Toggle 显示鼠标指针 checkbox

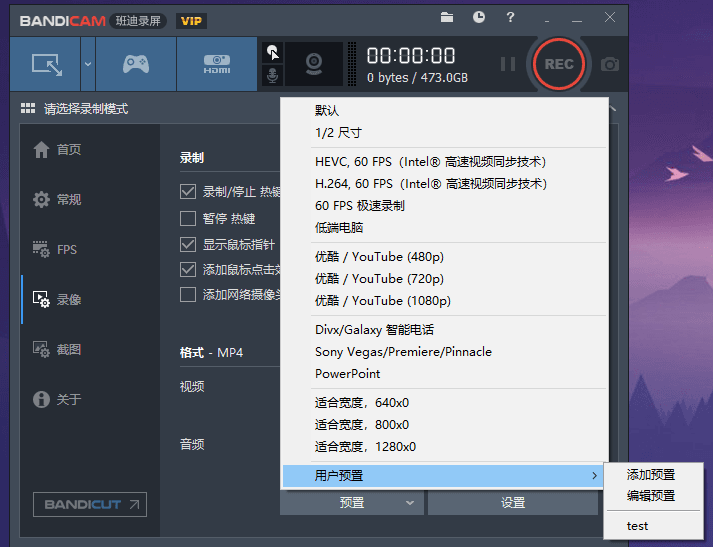pos(188,244)
